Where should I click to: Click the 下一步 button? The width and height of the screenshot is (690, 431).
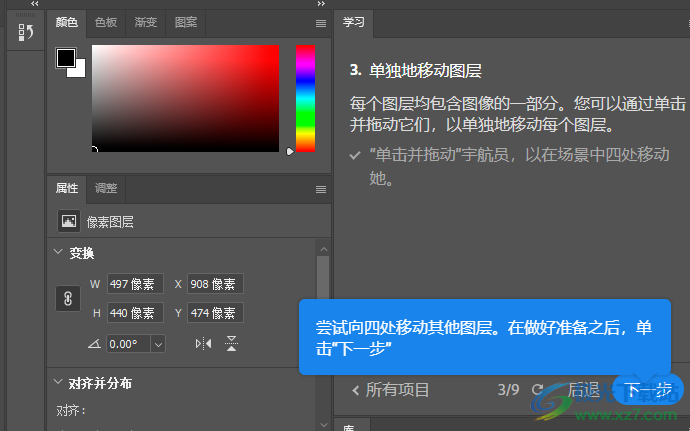click(x=648, y=390)
